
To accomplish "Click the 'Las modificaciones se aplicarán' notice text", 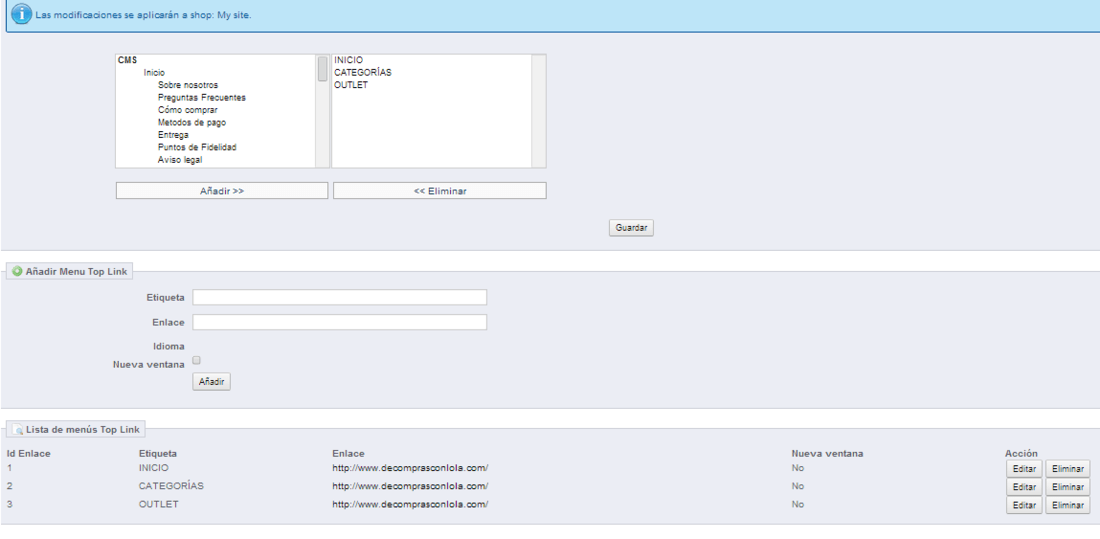I will 143,15.
